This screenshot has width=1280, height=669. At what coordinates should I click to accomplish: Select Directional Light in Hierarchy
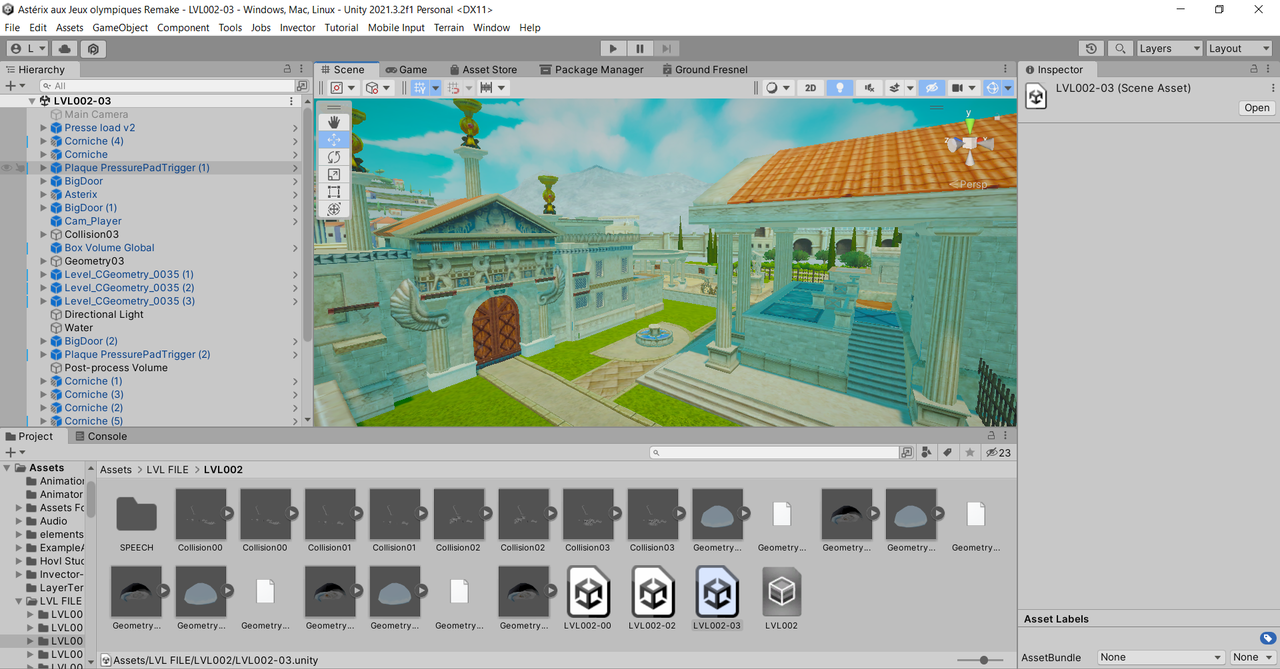click(x=104, y=314)
